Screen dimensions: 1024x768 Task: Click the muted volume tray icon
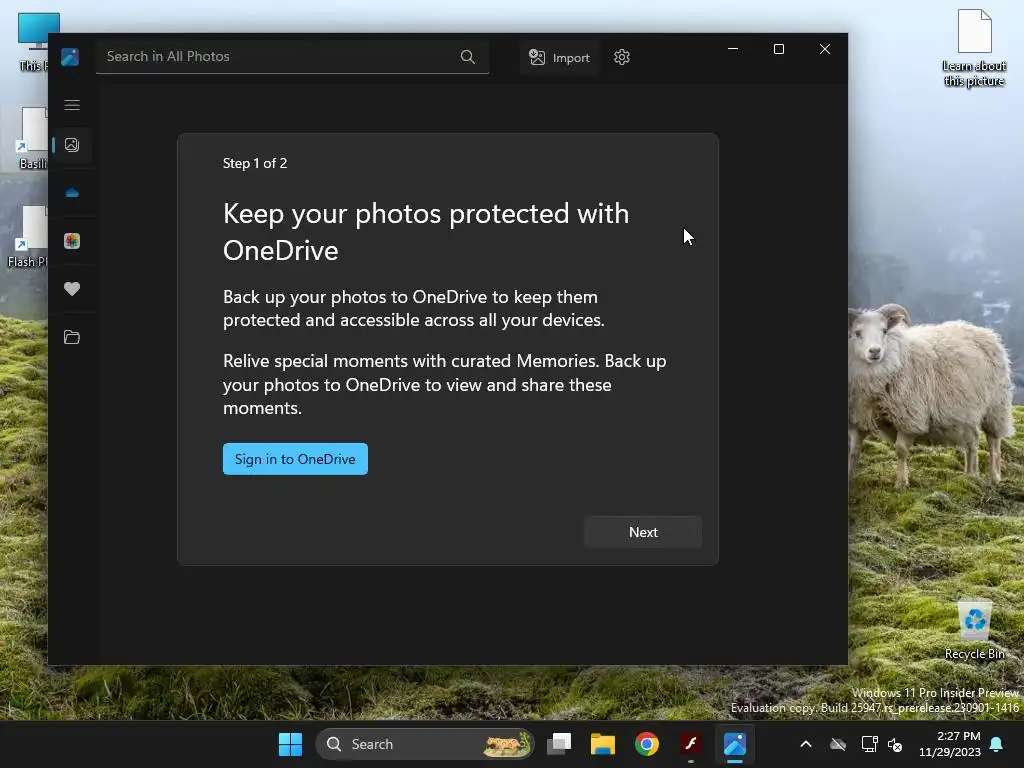click(x=895, y=744)
